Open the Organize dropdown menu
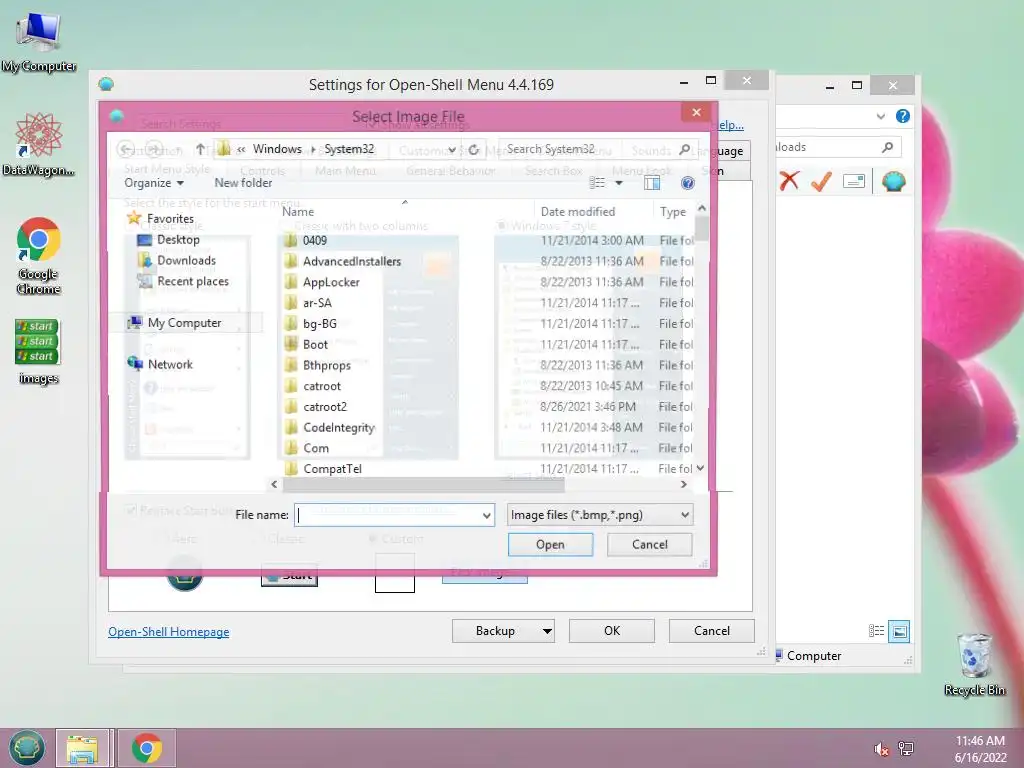This screenshot has width=1024, height=768. 154,184
